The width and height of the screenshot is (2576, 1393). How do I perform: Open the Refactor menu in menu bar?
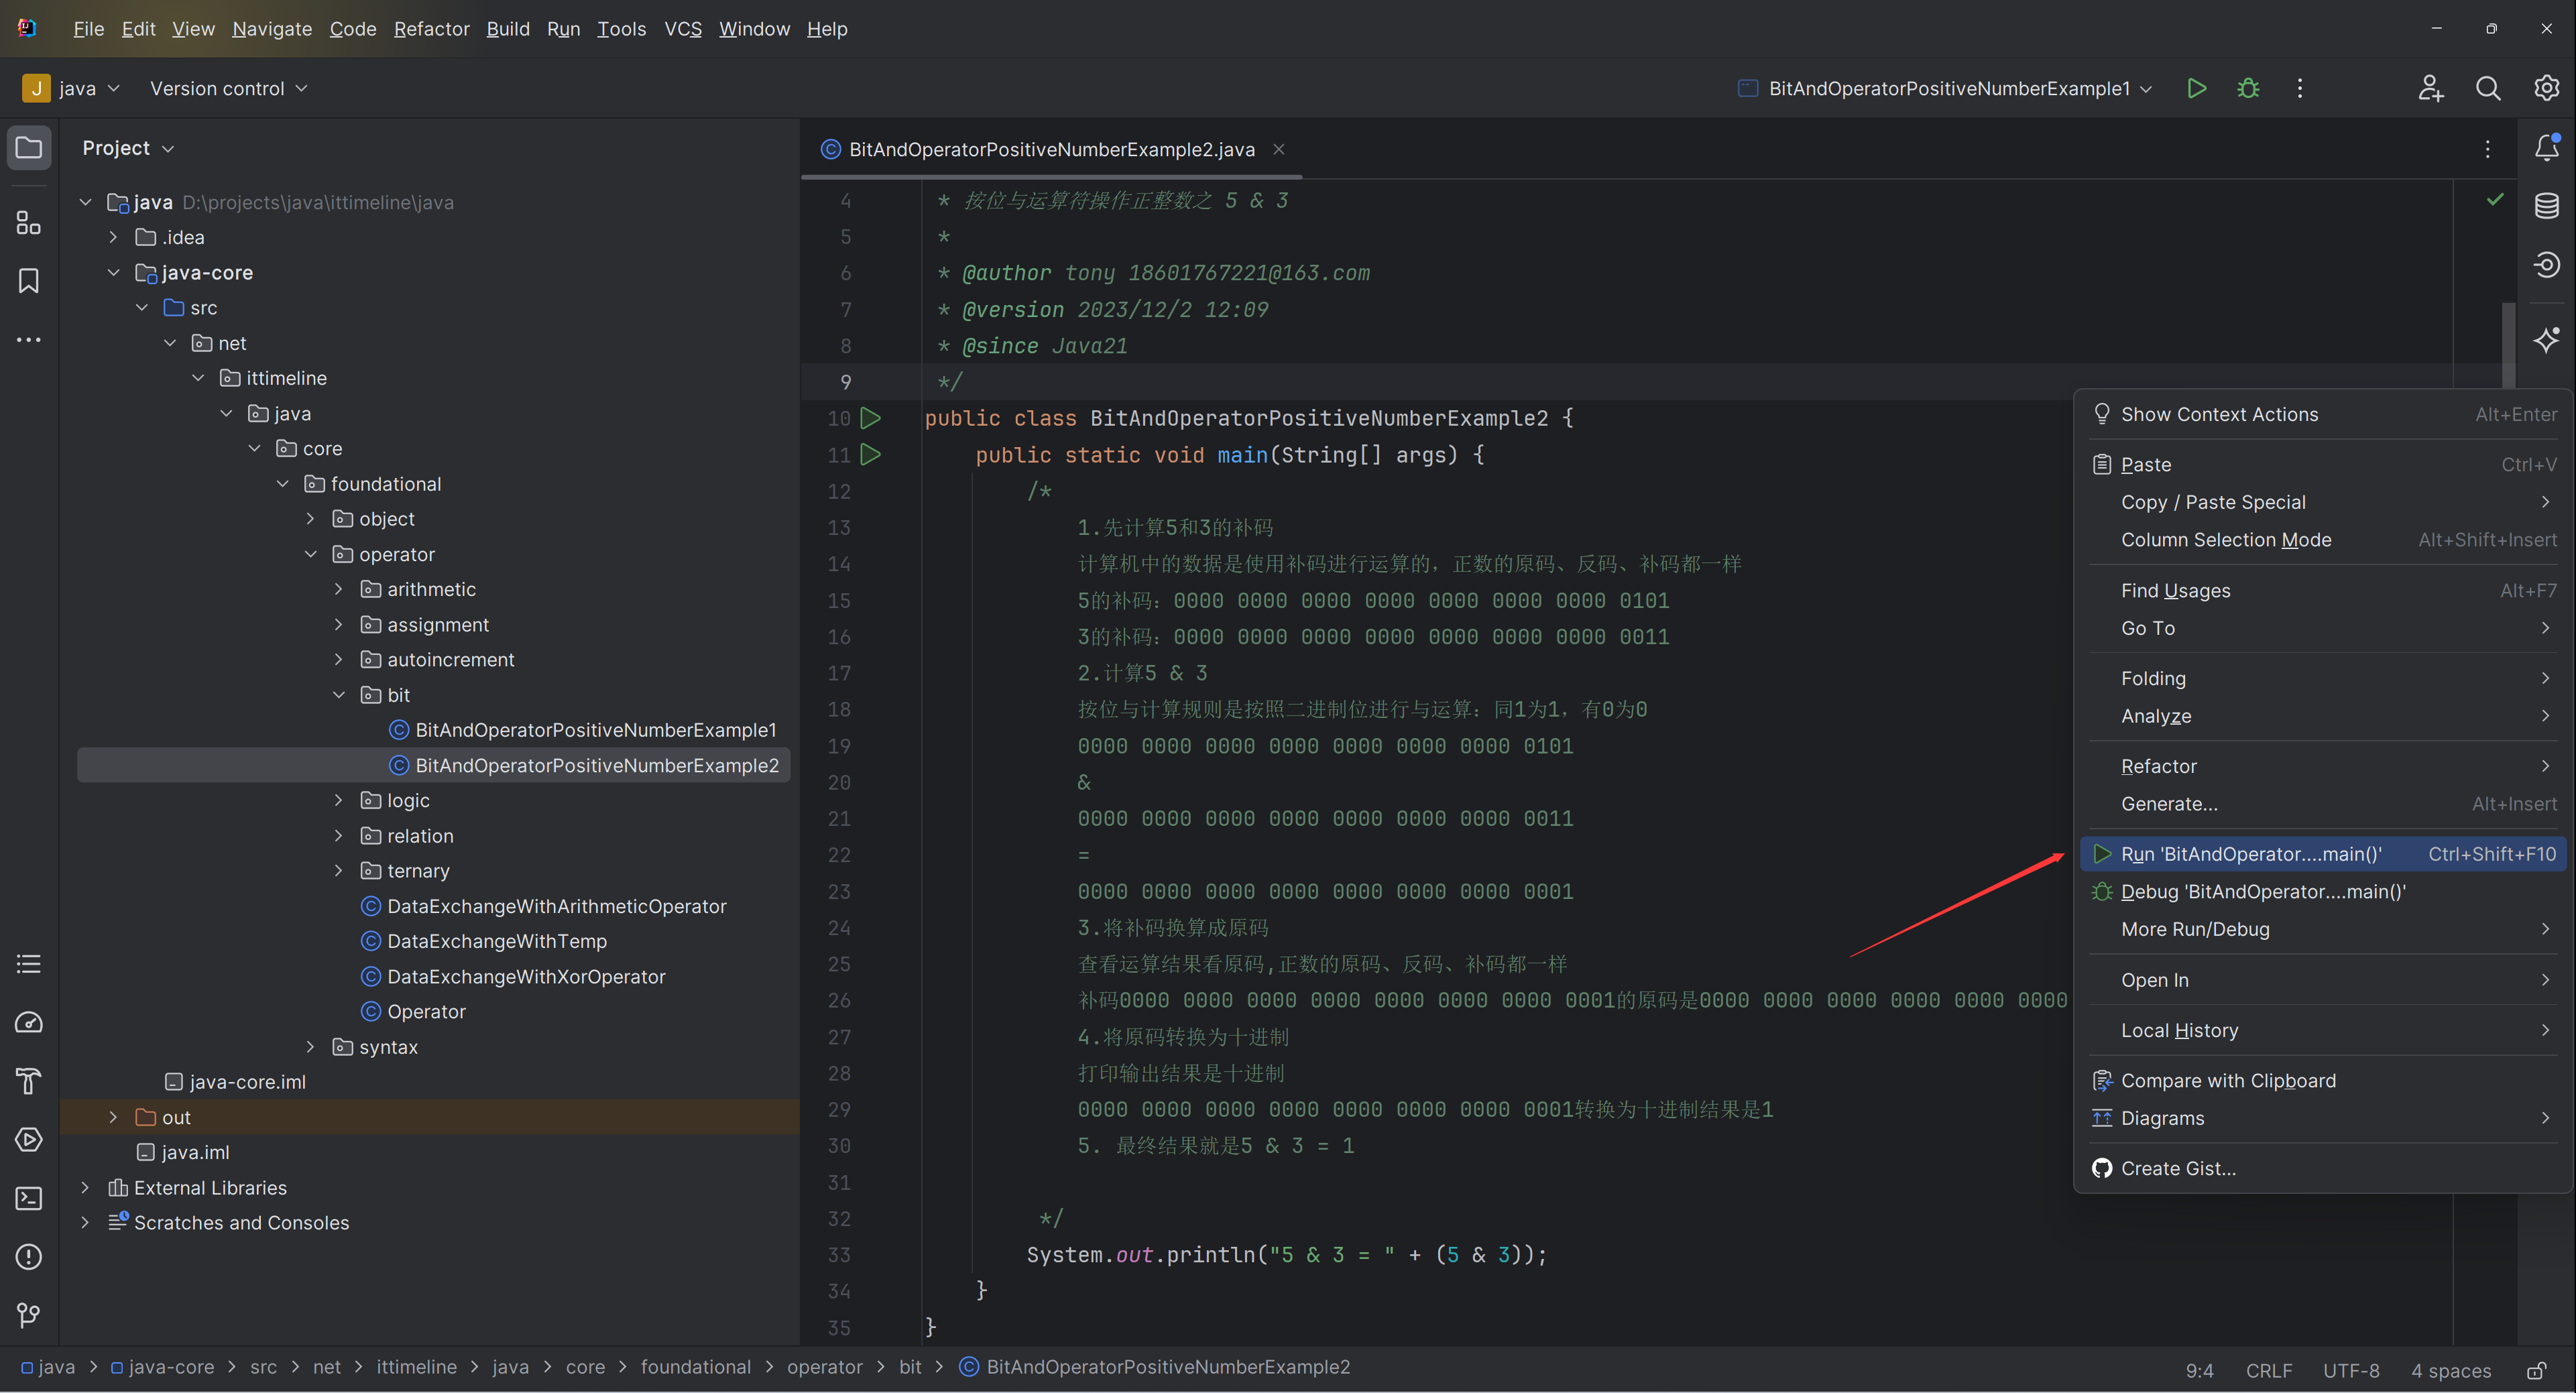point(431,29)
